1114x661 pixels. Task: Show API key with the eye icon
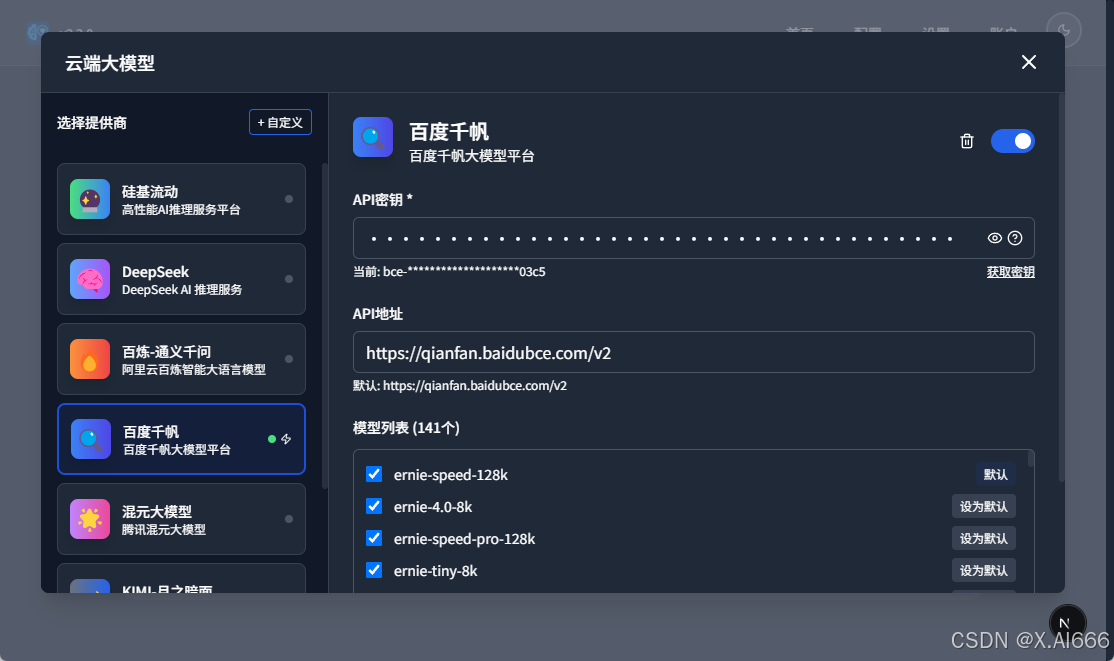[995, 238]
